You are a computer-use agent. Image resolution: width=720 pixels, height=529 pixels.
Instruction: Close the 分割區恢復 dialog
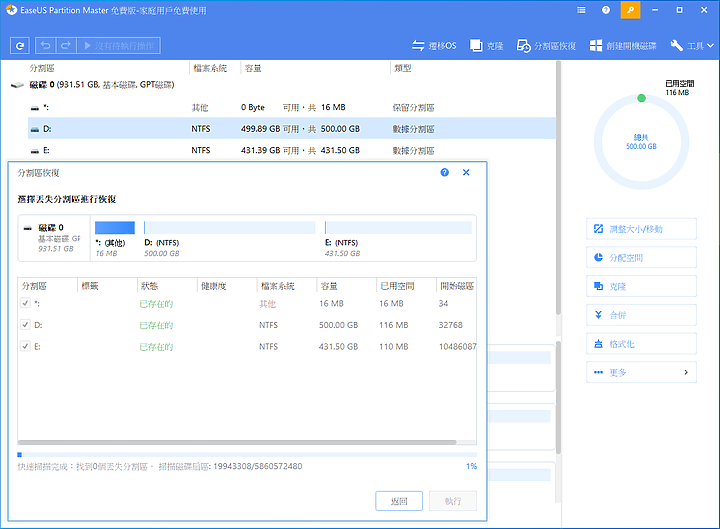(466, 172)
